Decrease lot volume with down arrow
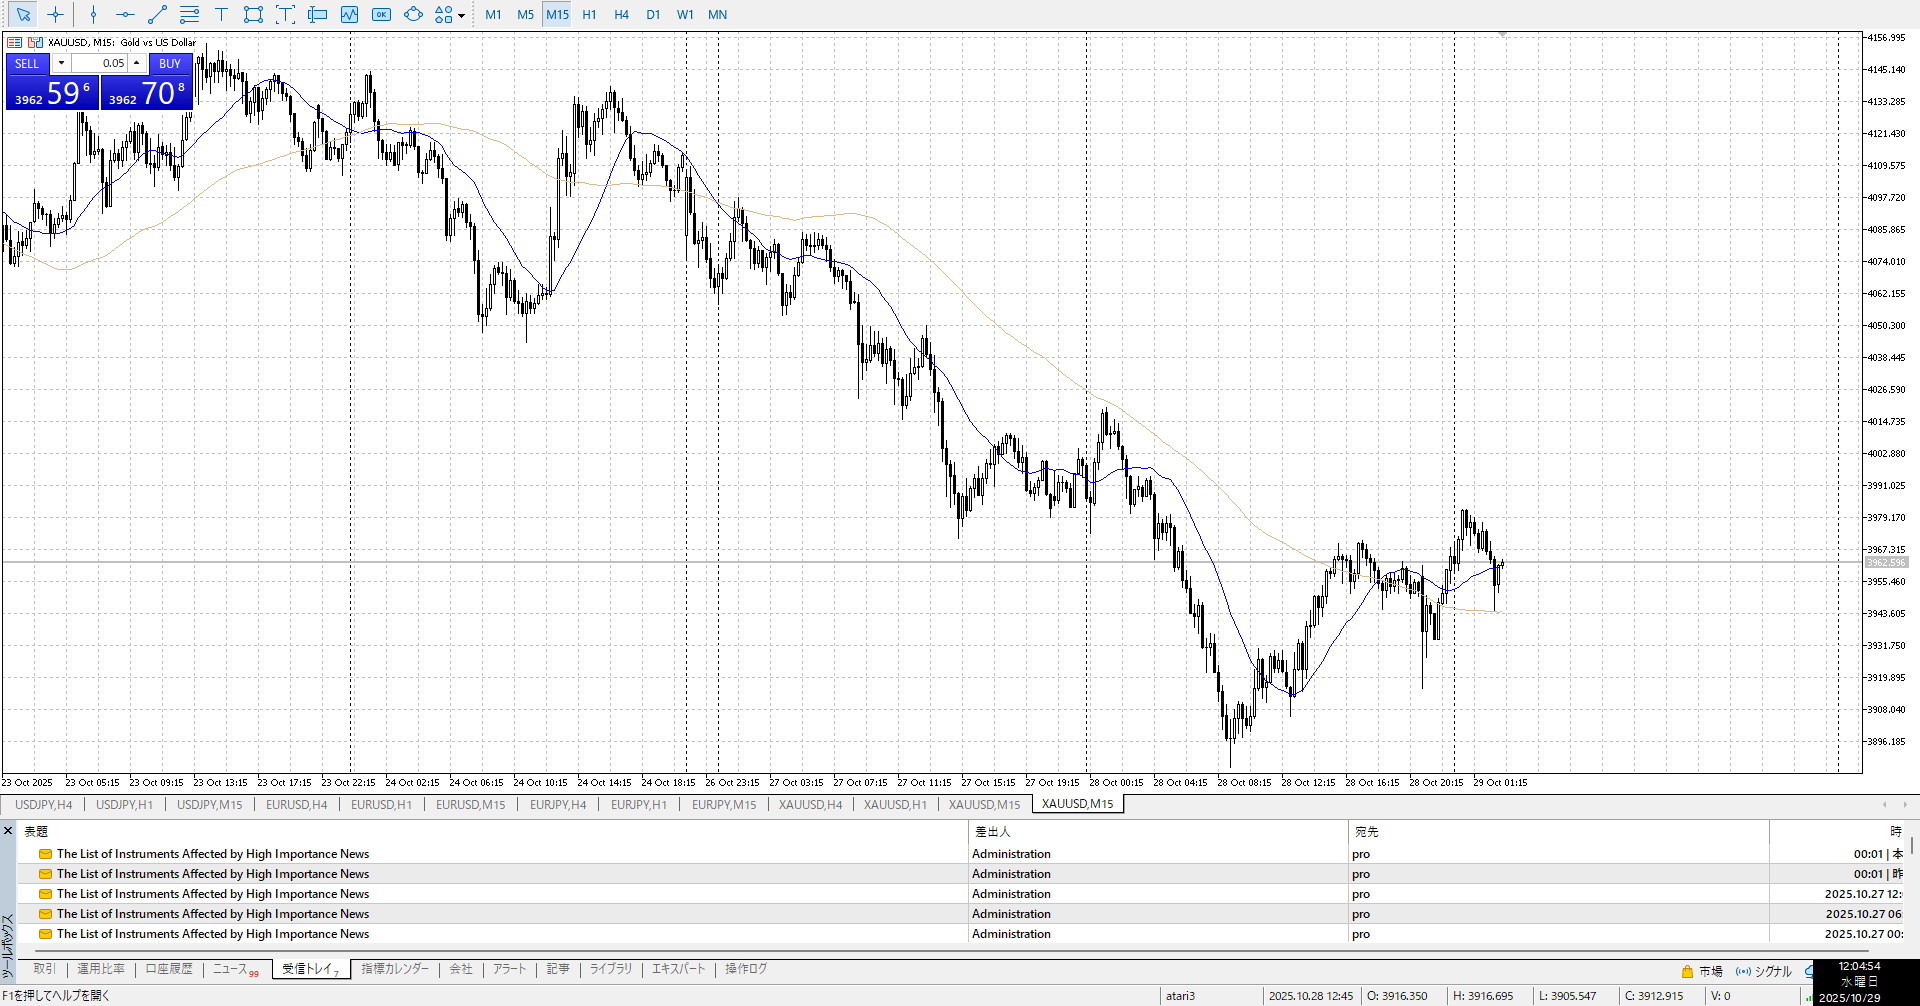1920x1006 pixels. [x=61, y=63]
